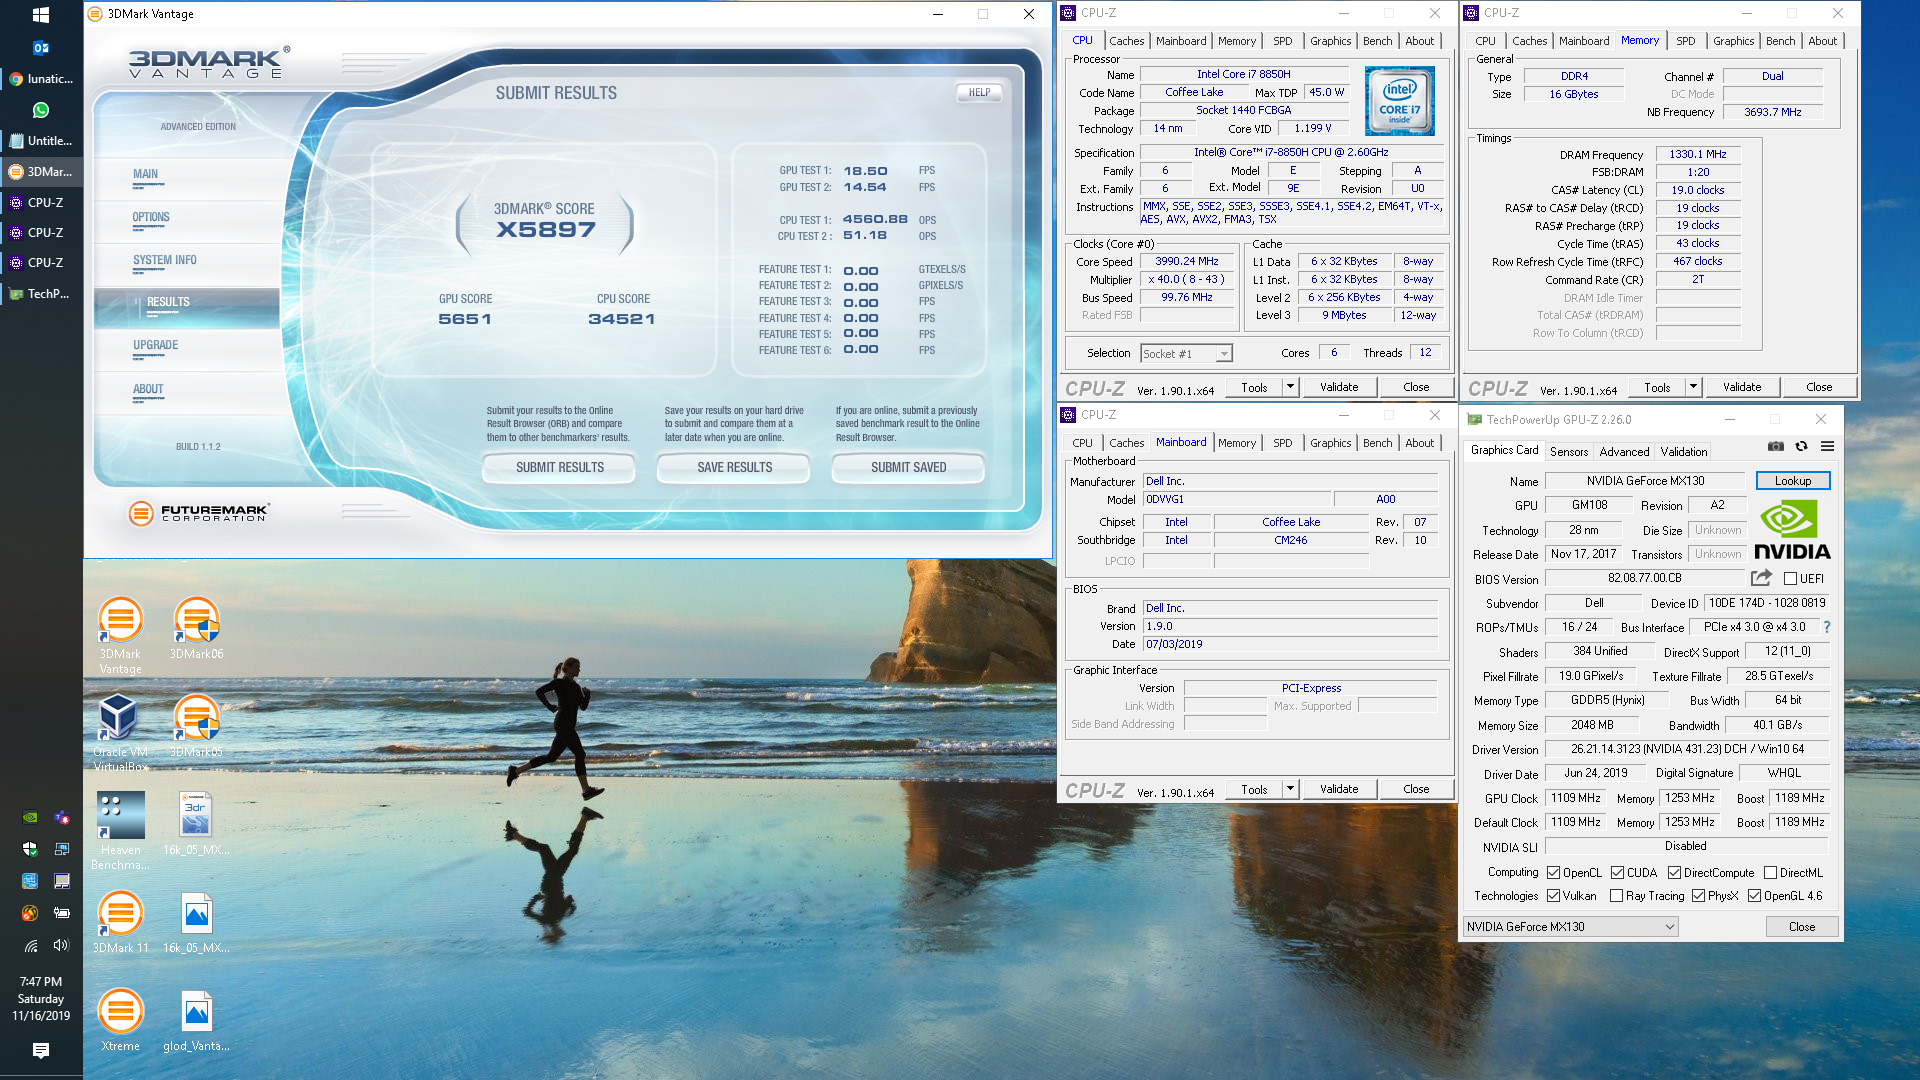This screenshot has height=1080, width=1920.
Task: Click the NVIDIA tray icon
Action: pyautogui.click(x=30, y=817)
